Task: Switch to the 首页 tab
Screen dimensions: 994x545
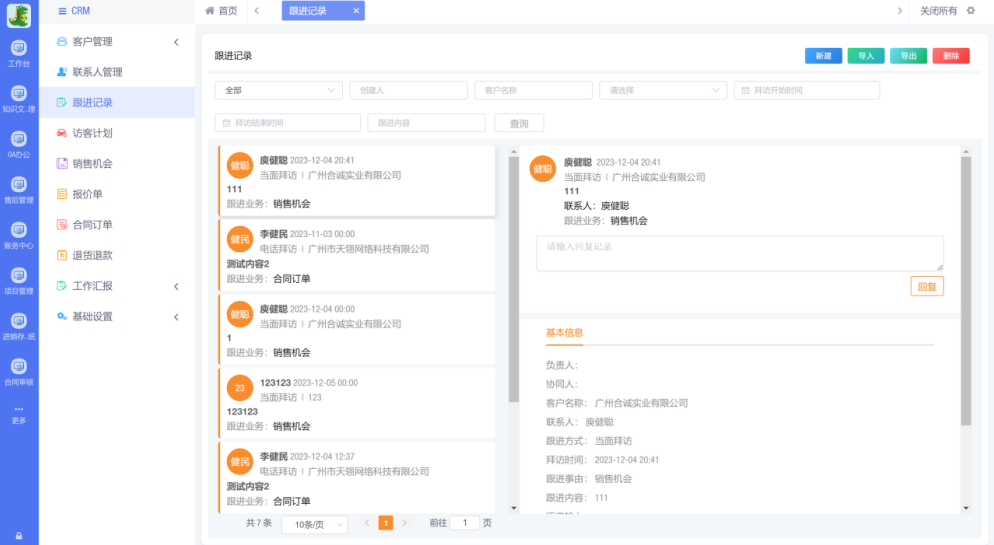Action: click(x=221, y=11)
